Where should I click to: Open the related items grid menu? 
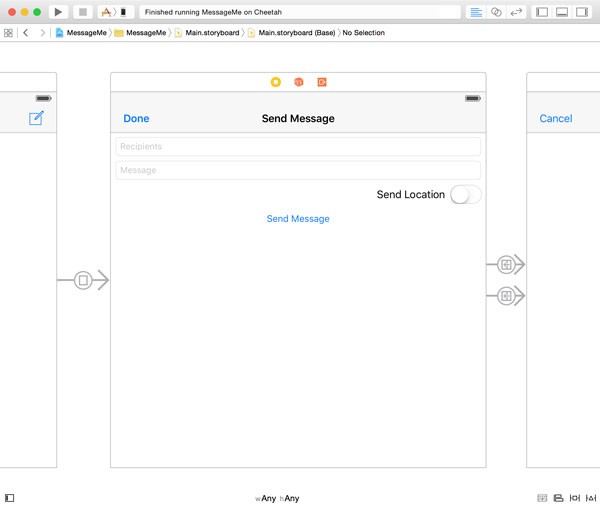[8, 33]
